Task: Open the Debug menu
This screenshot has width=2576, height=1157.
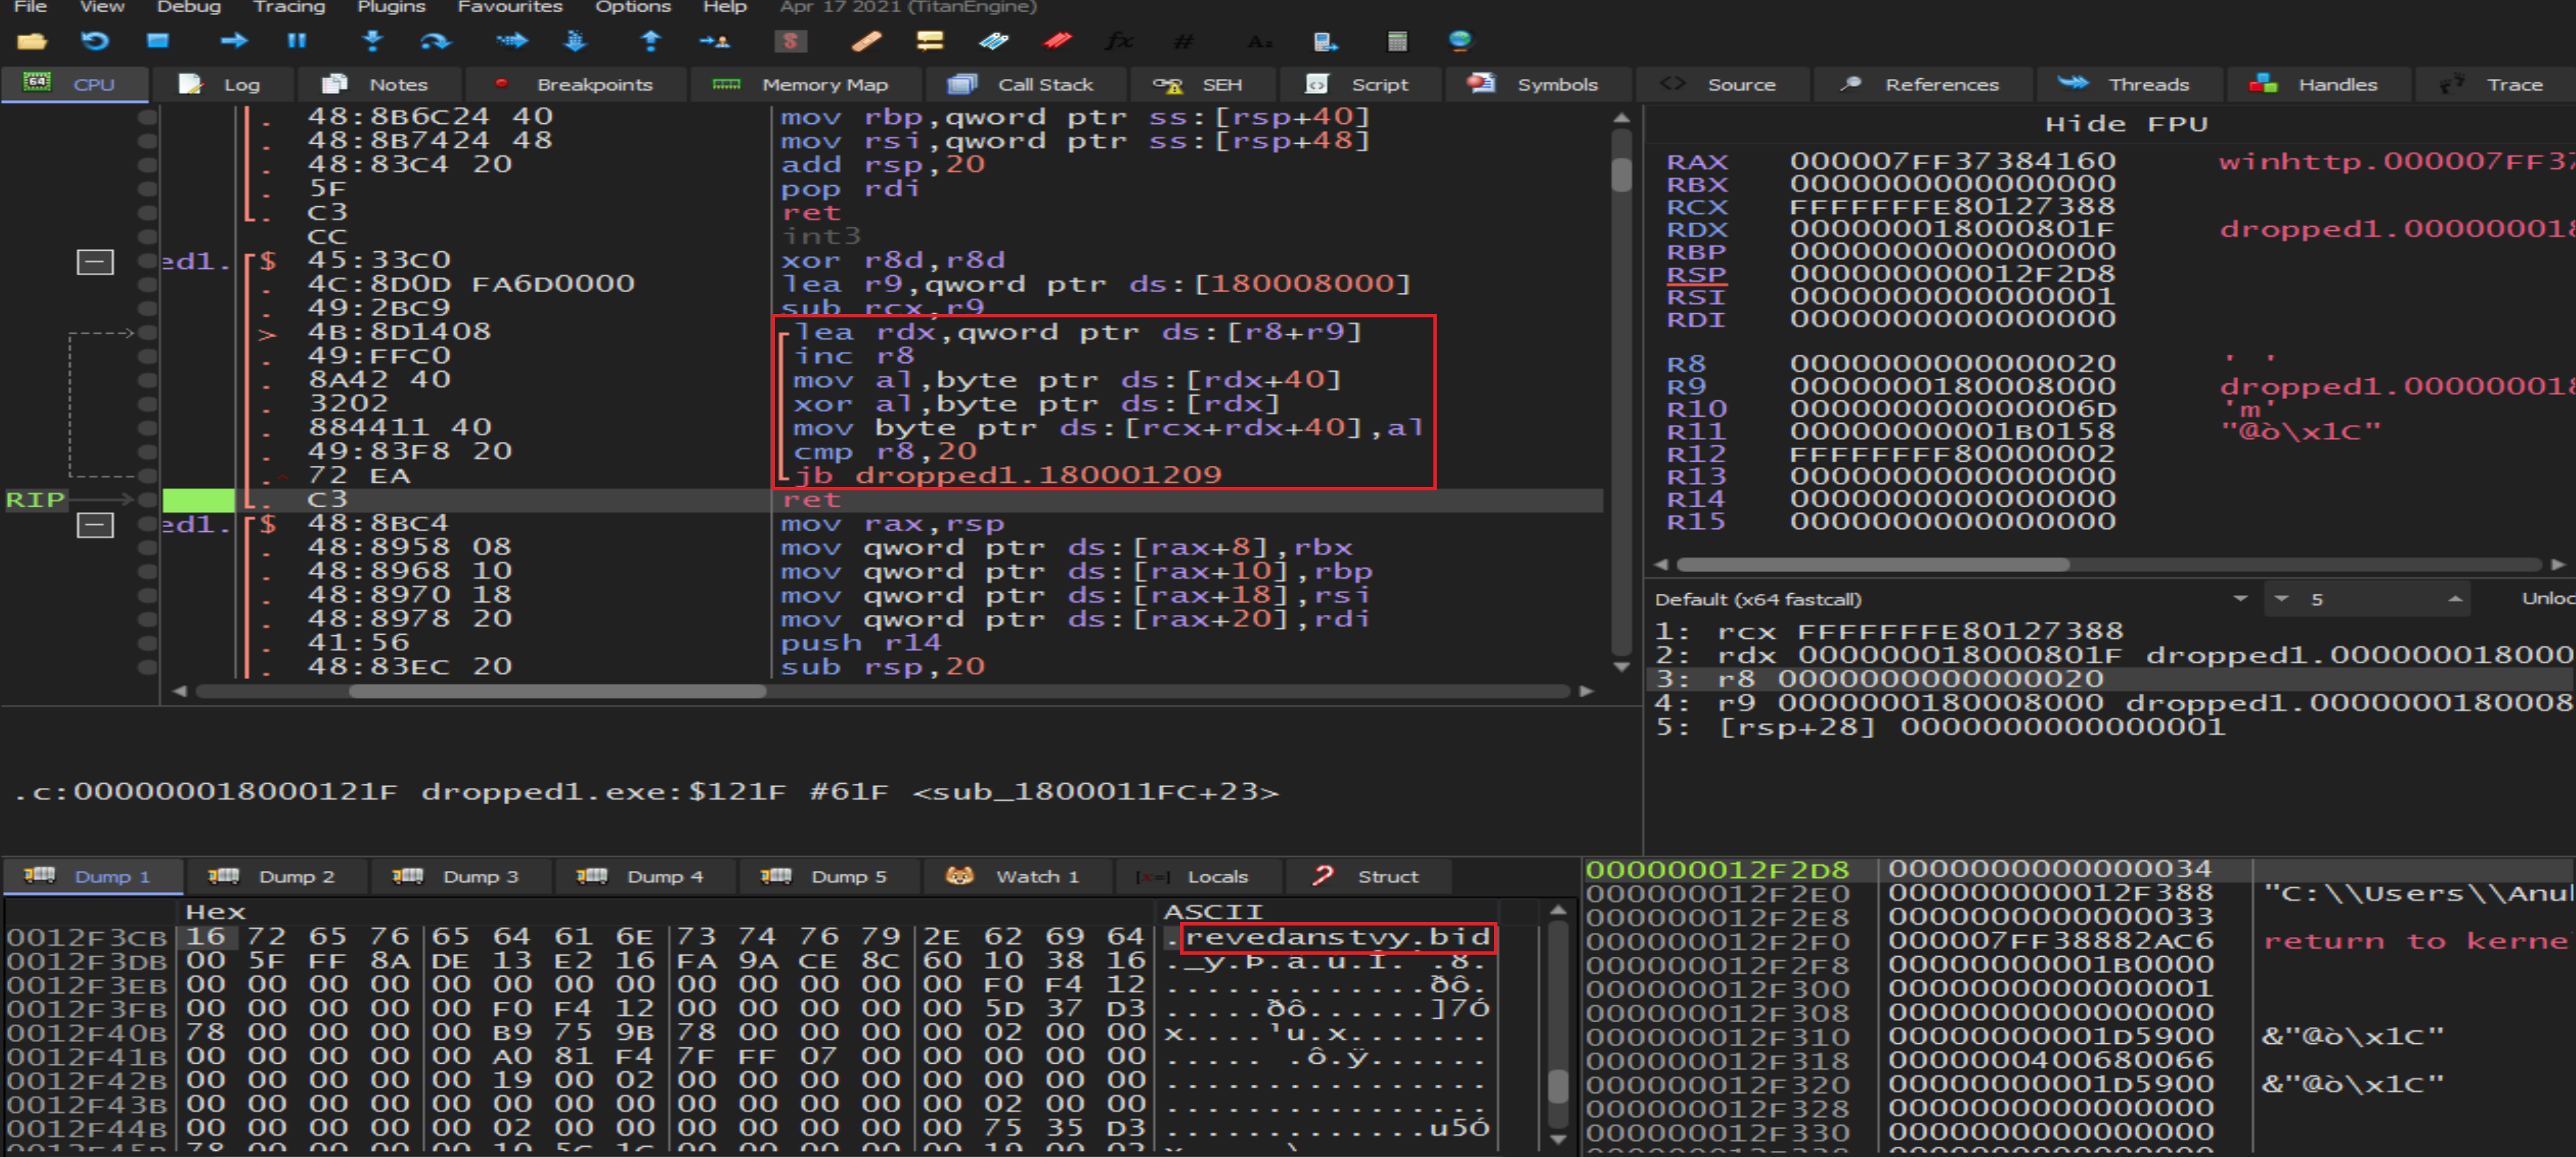Action: [188, 7]
